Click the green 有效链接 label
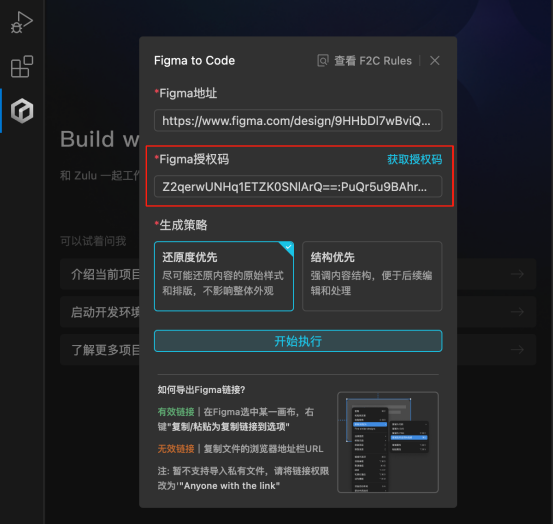The width and height of the screenshot is (554, 524). [176, 412]
